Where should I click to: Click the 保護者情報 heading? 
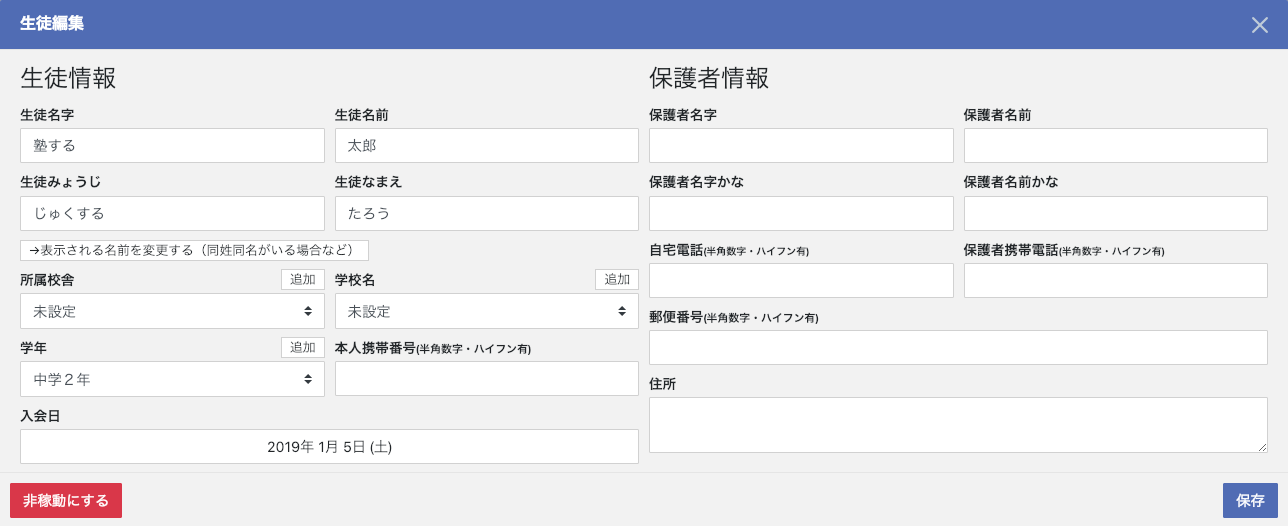click(x=709, y=78)
